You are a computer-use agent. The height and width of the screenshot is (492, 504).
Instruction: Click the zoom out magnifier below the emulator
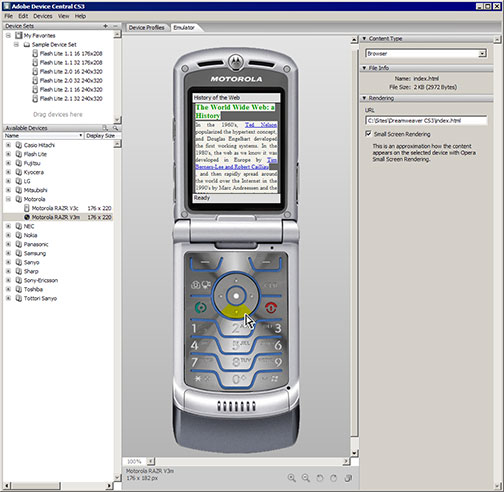coord(306,478)
